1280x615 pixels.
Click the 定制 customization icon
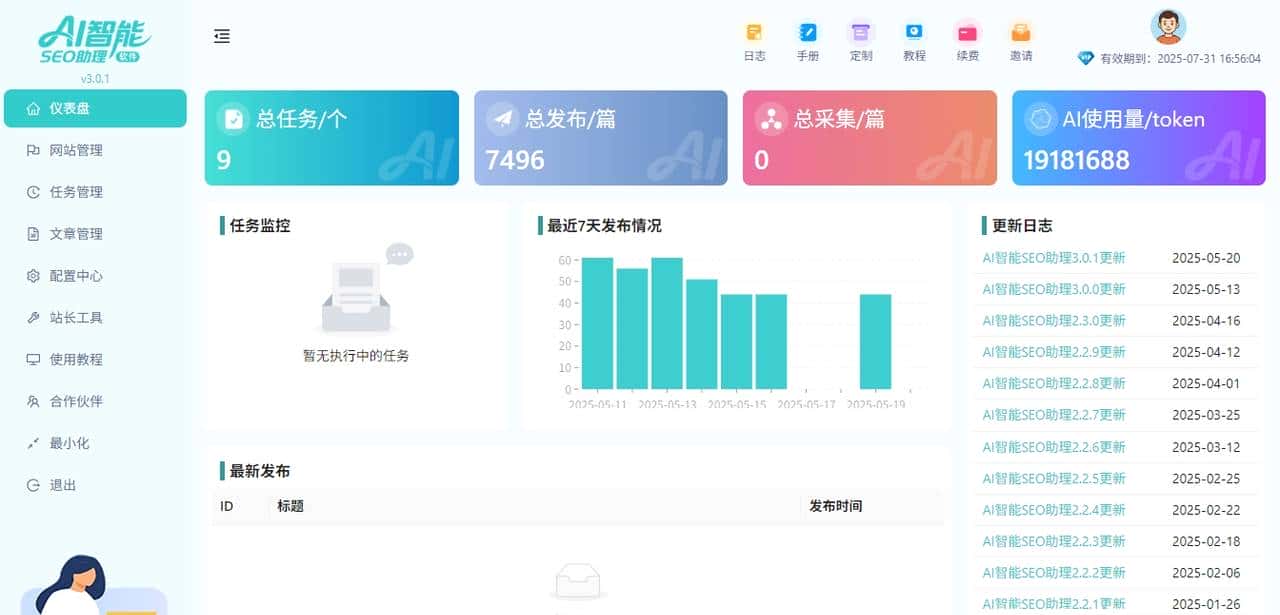coord(861,38)
